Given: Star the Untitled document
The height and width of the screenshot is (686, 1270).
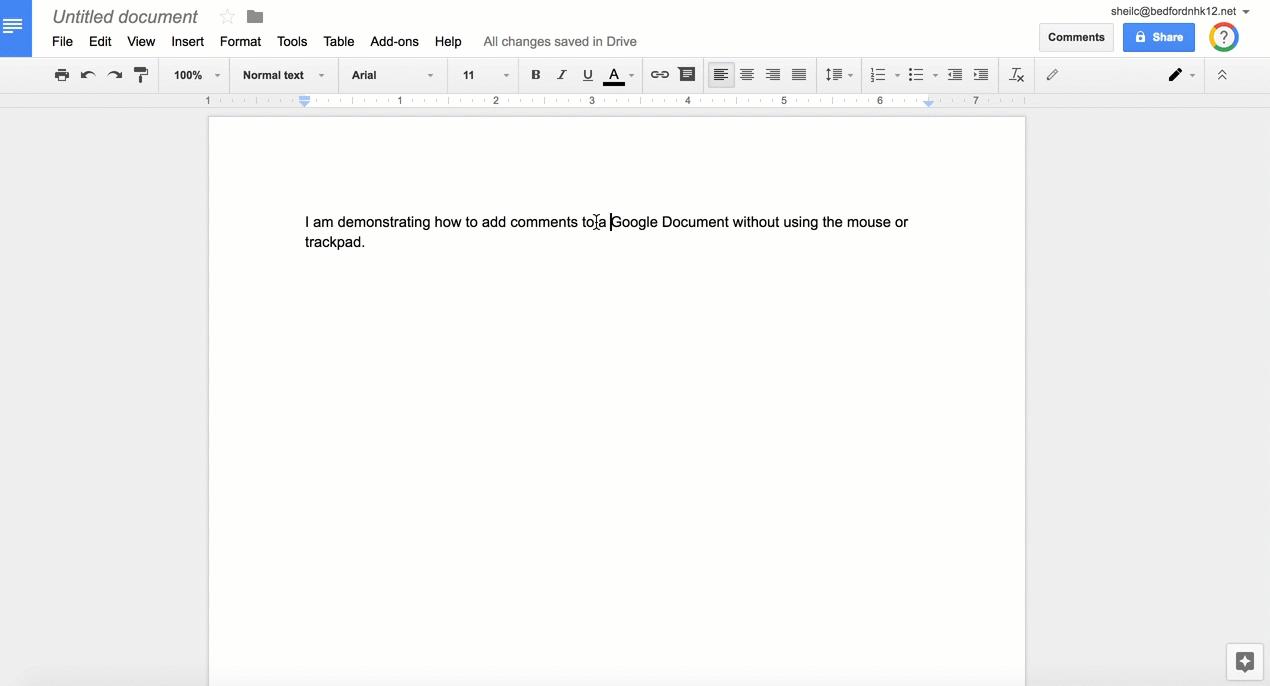Looking at the screenshot, I should click(x=227, y=17).
